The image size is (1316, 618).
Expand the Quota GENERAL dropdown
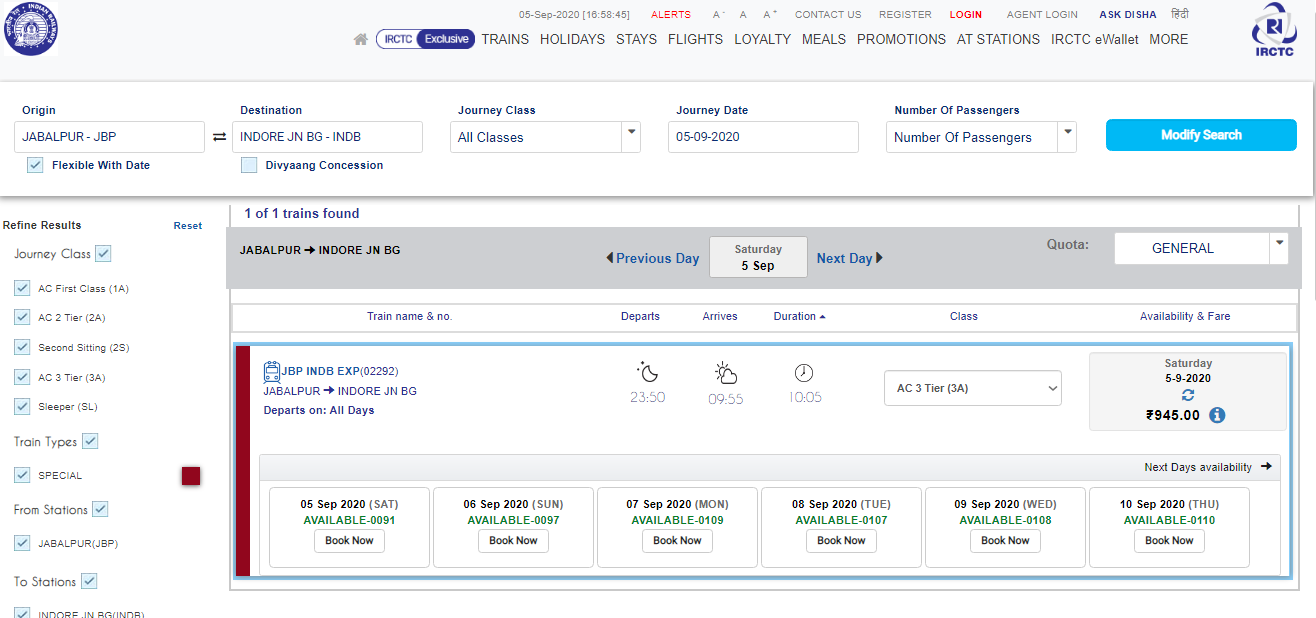(1201, 248)
